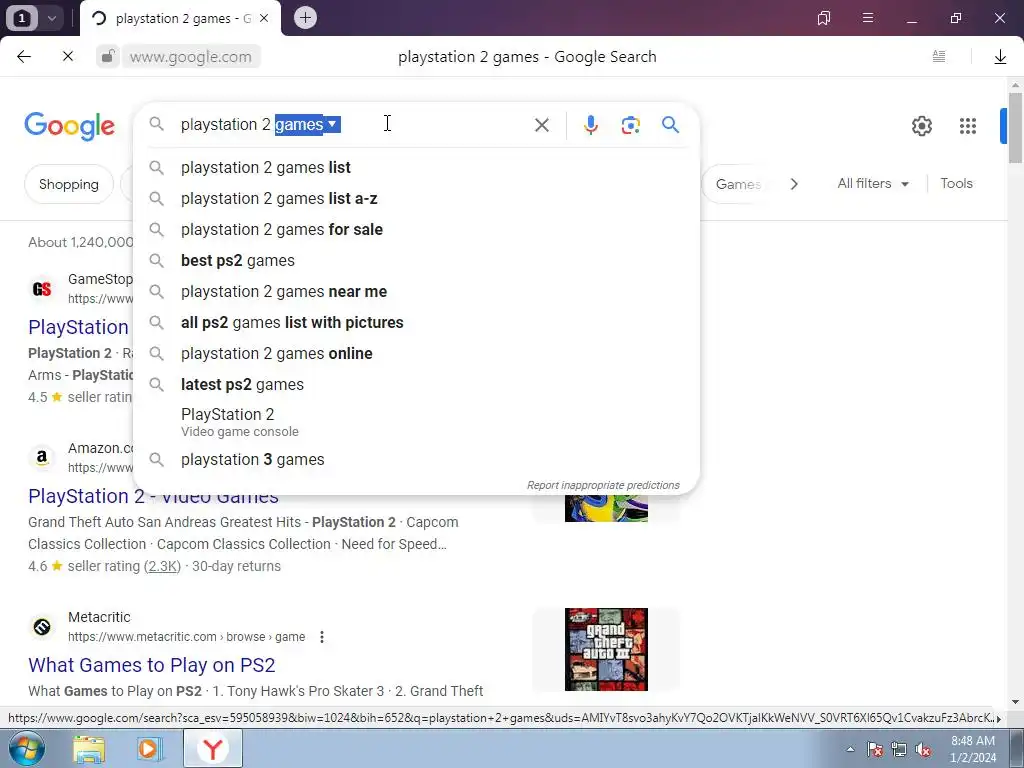Click the voice search microphone icon
Viewport: 1024px width, 768px height.
coord(590,125)
